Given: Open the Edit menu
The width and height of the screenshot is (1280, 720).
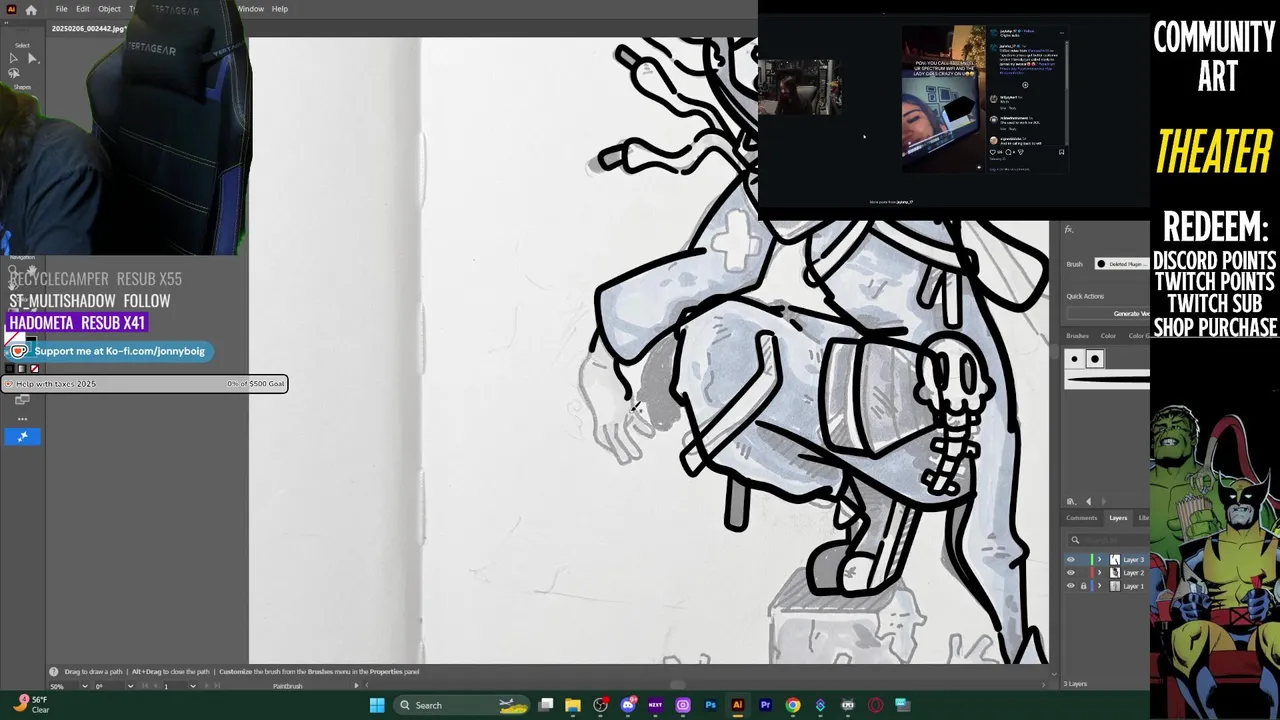Looking at the screenshot, I should click(83, 9).
